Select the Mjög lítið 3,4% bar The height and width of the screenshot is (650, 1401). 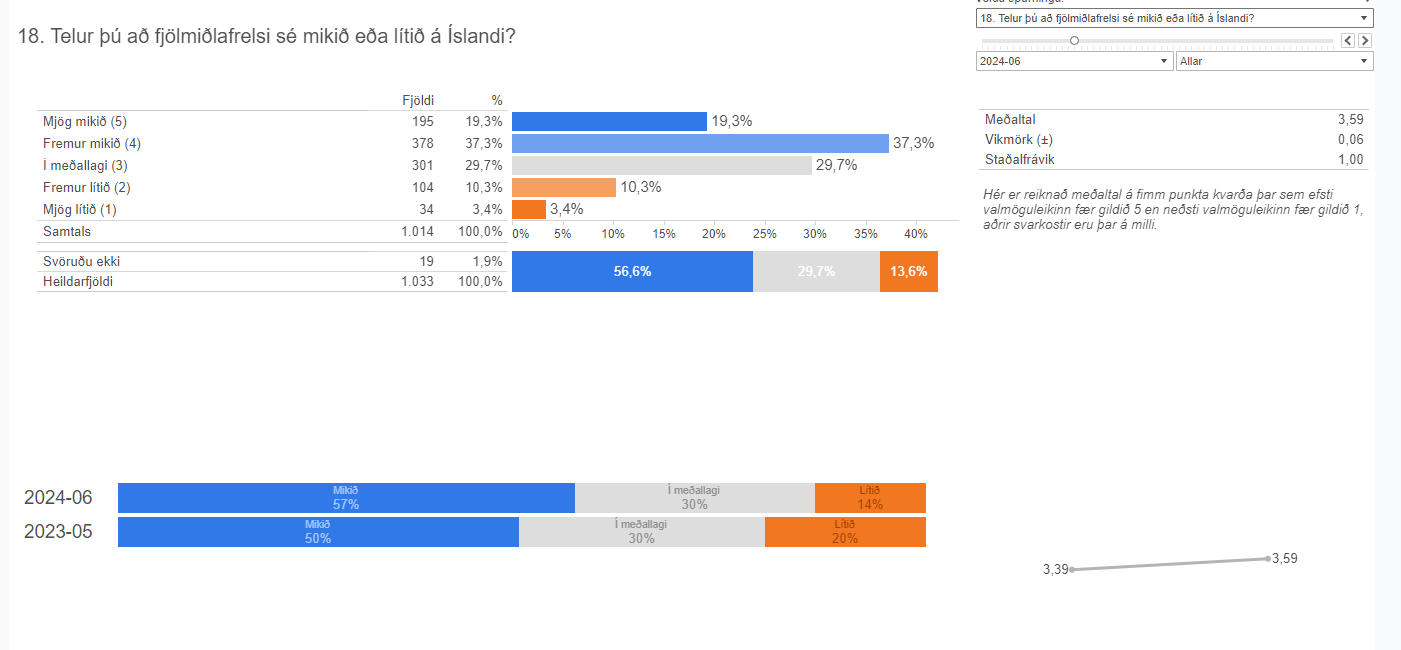point(528,209)
